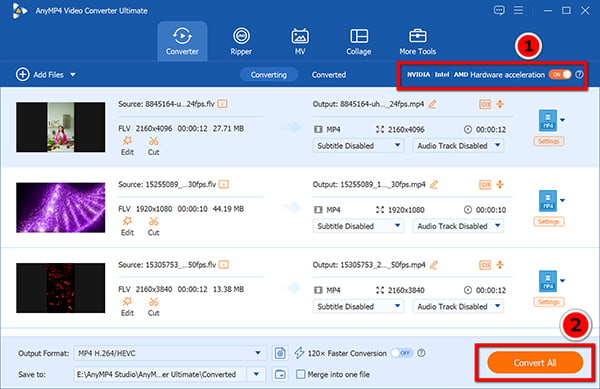Open Subtitle Disabled dropdown for 15255089 video
Viewport: 600px width, 389px height.
358,226
